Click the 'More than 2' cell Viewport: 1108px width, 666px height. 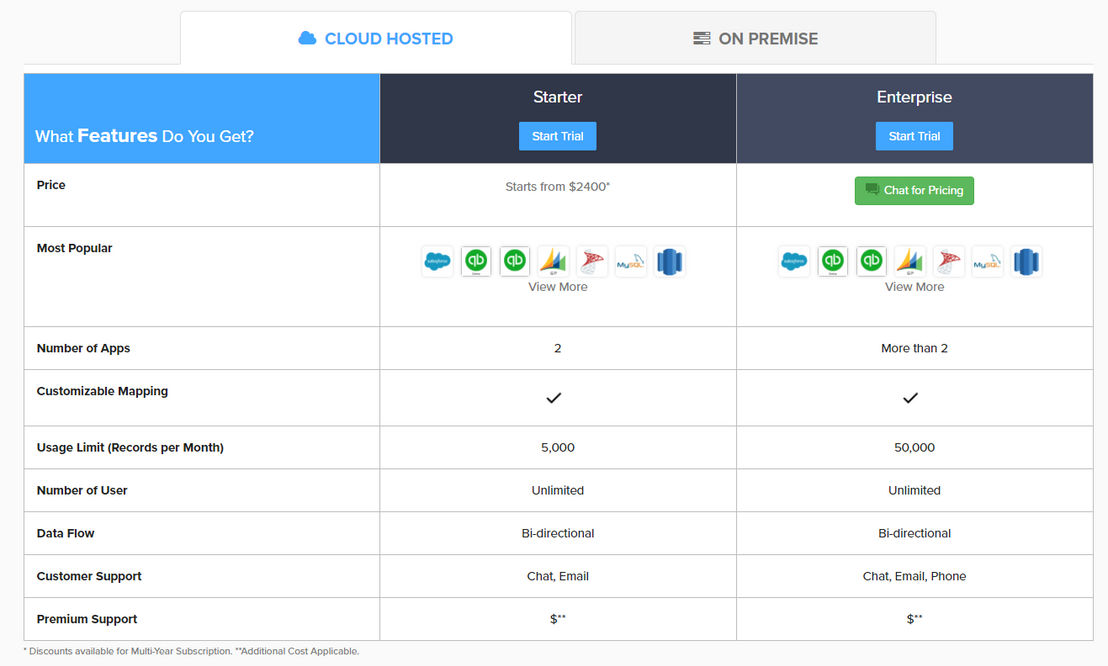click(914, 348)
